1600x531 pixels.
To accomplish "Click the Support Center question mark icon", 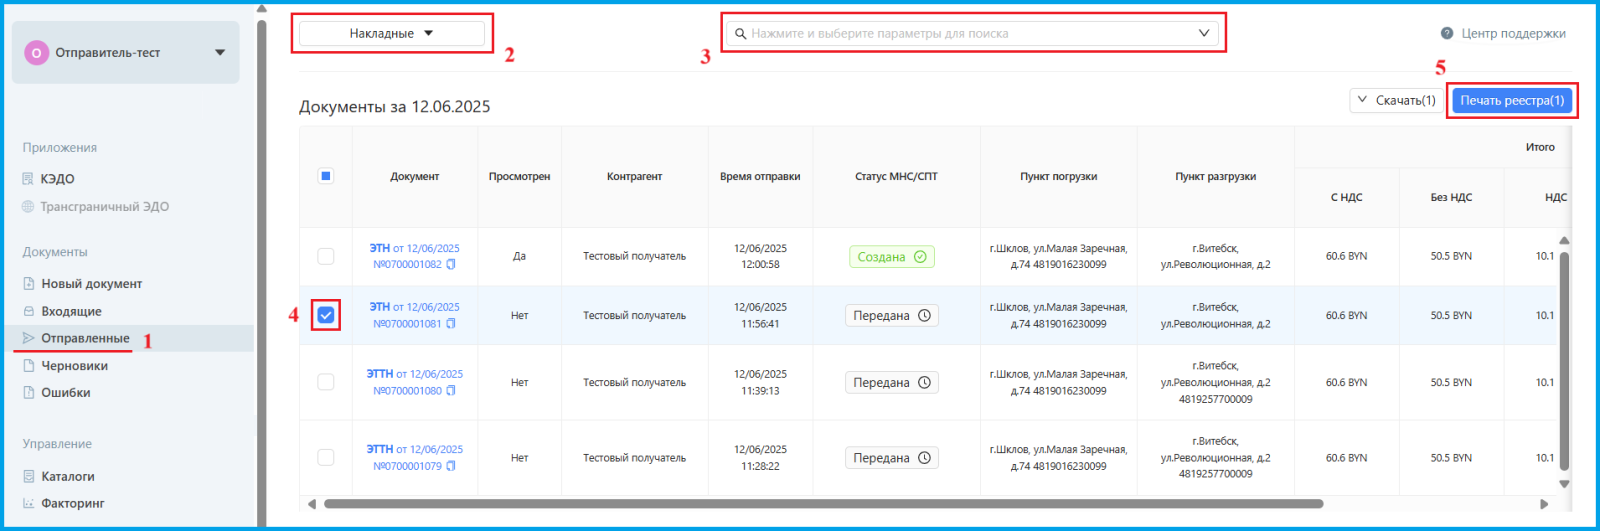I will [x=1446, y=34].
